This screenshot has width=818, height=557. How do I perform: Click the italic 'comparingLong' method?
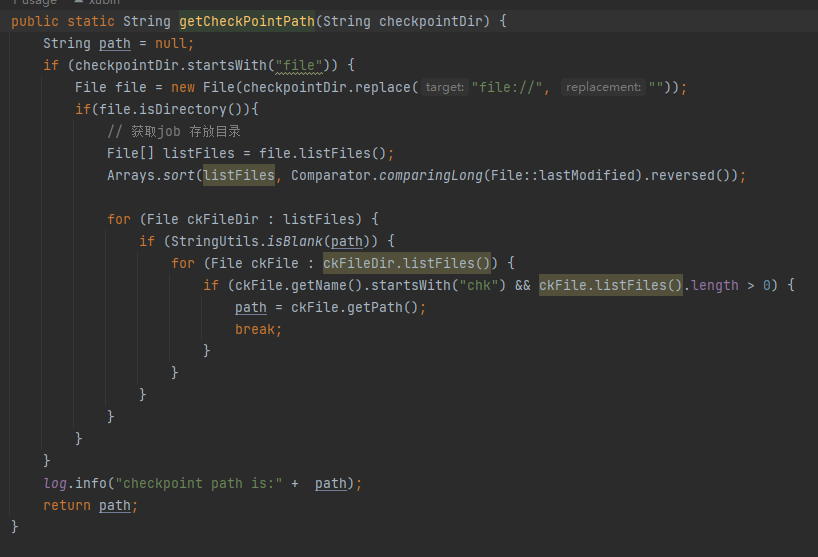click(x=431, y=175)
